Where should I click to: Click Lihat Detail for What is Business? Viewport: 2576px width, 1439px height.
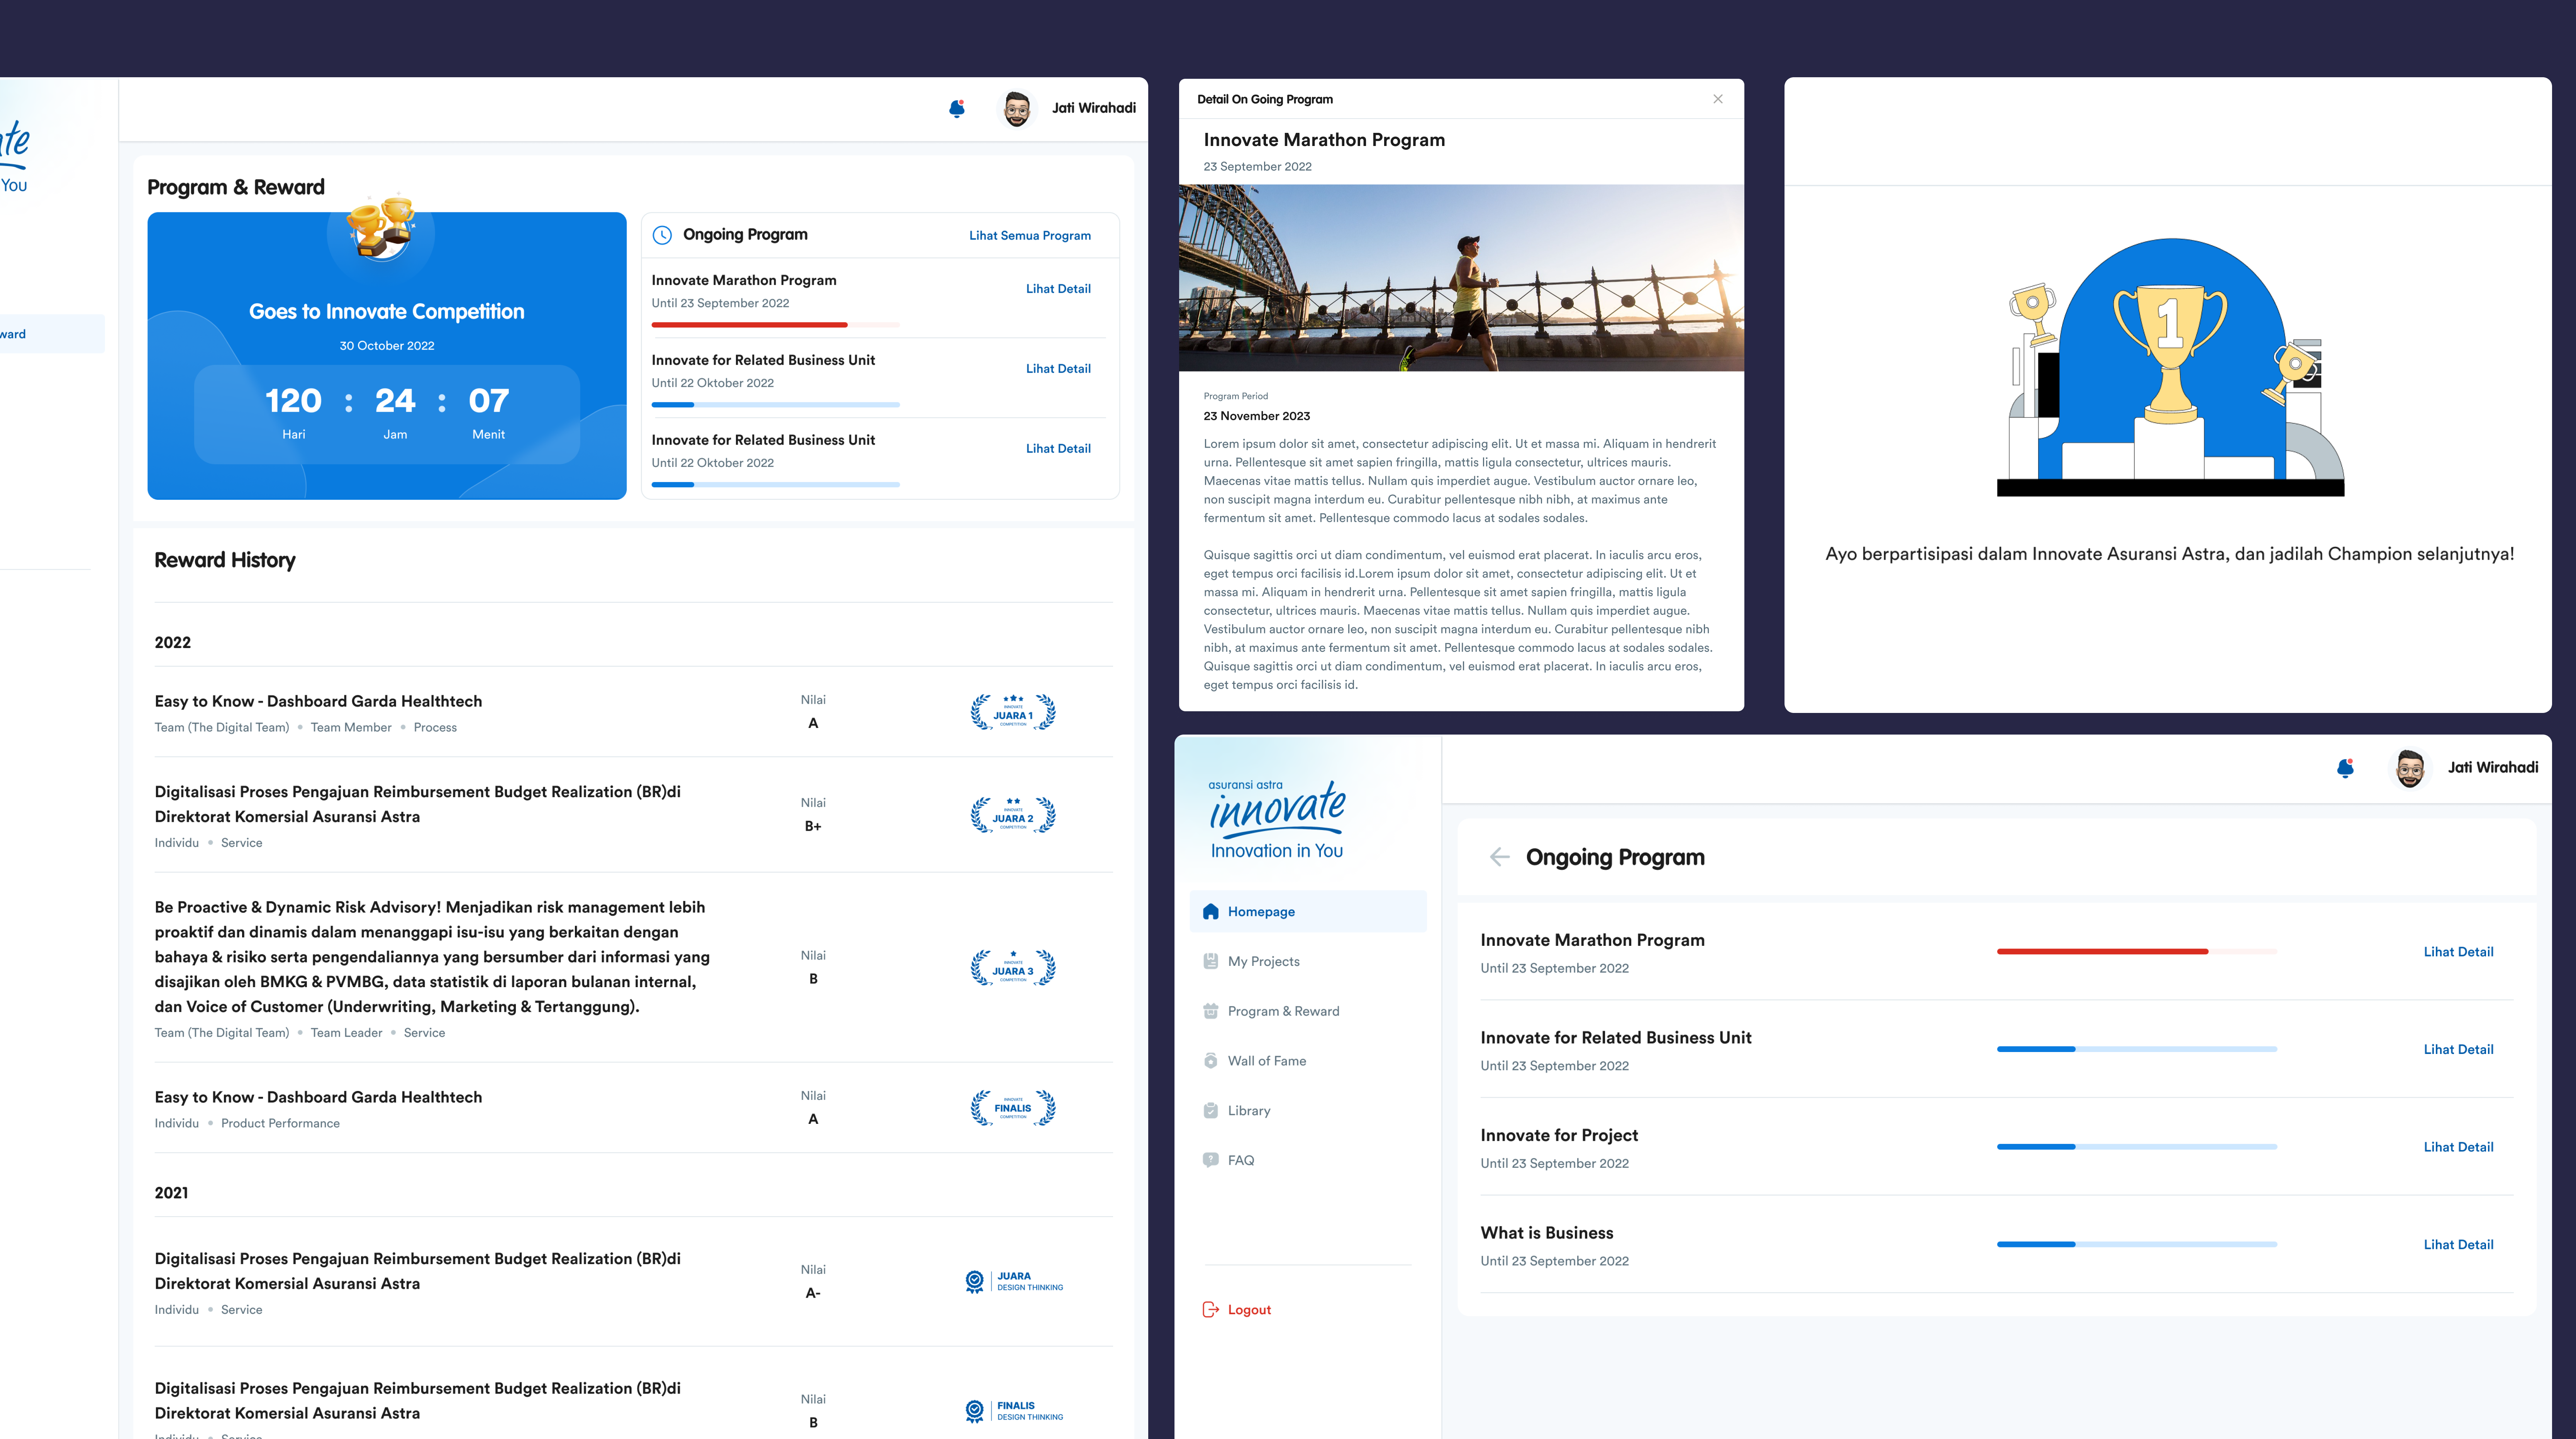click(2458, 1245)
